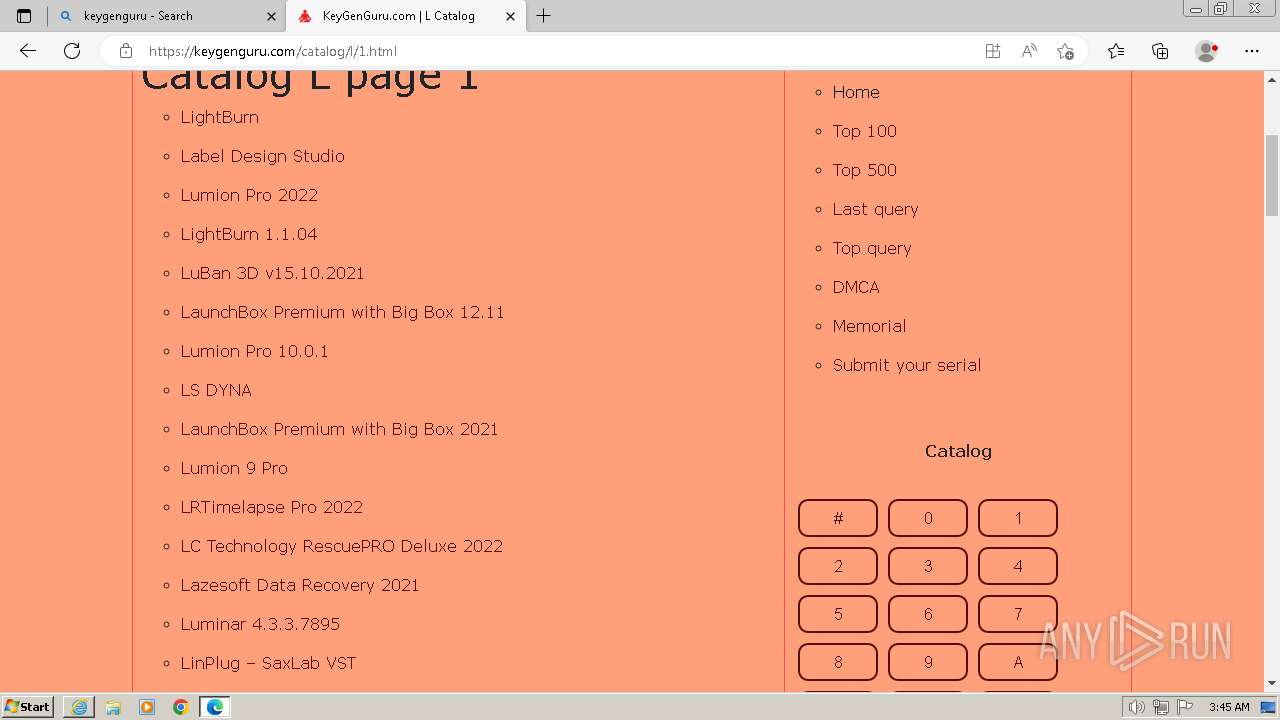Image resolution: width=1280 pixels, height=720 pixels.
Task: Select catalog button 2
Action: click(x=838, y=566)
